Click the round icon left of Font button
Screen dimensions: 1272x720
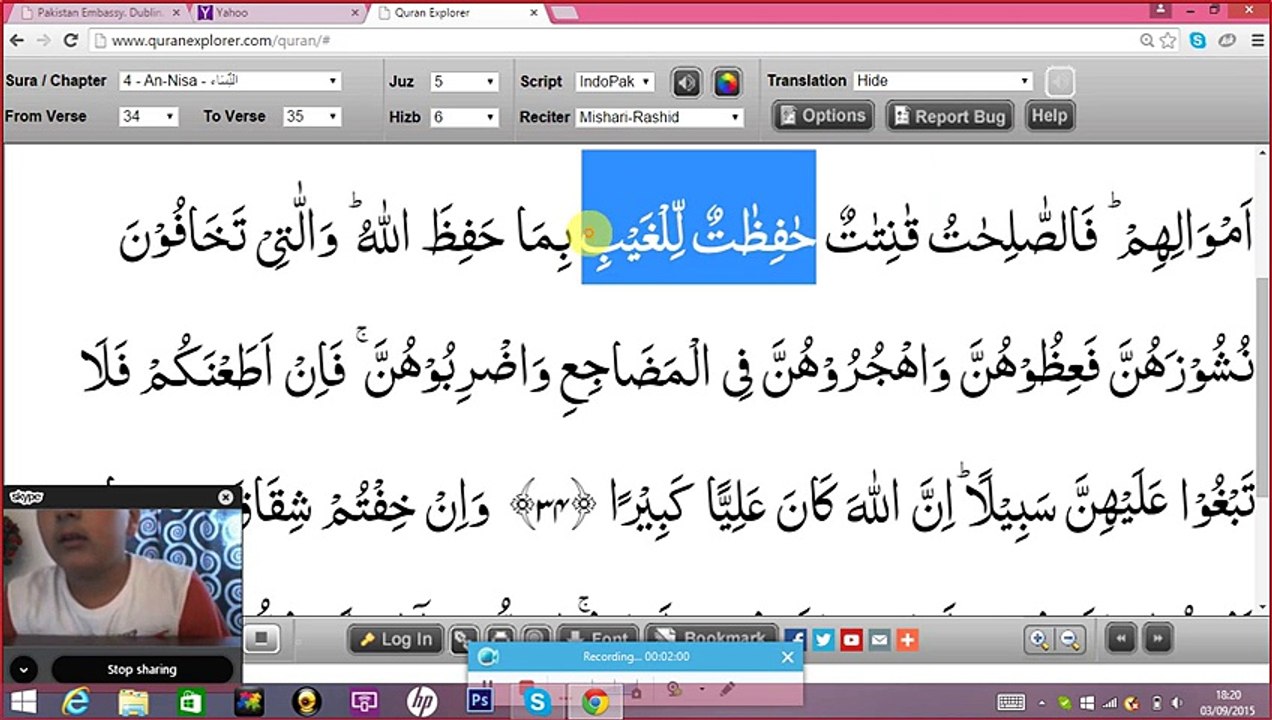coord(536,639)
